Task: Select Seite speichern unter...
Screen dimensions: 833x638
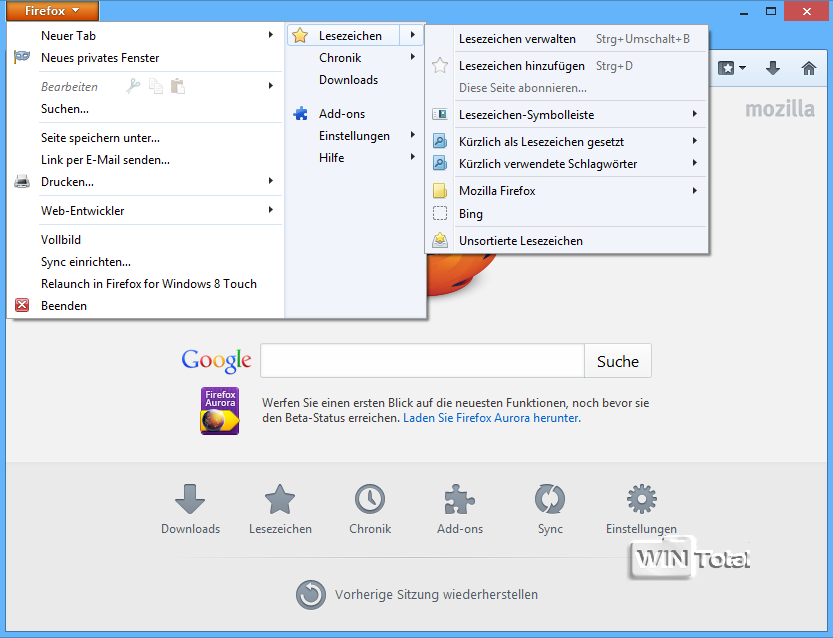Action: 100,138
